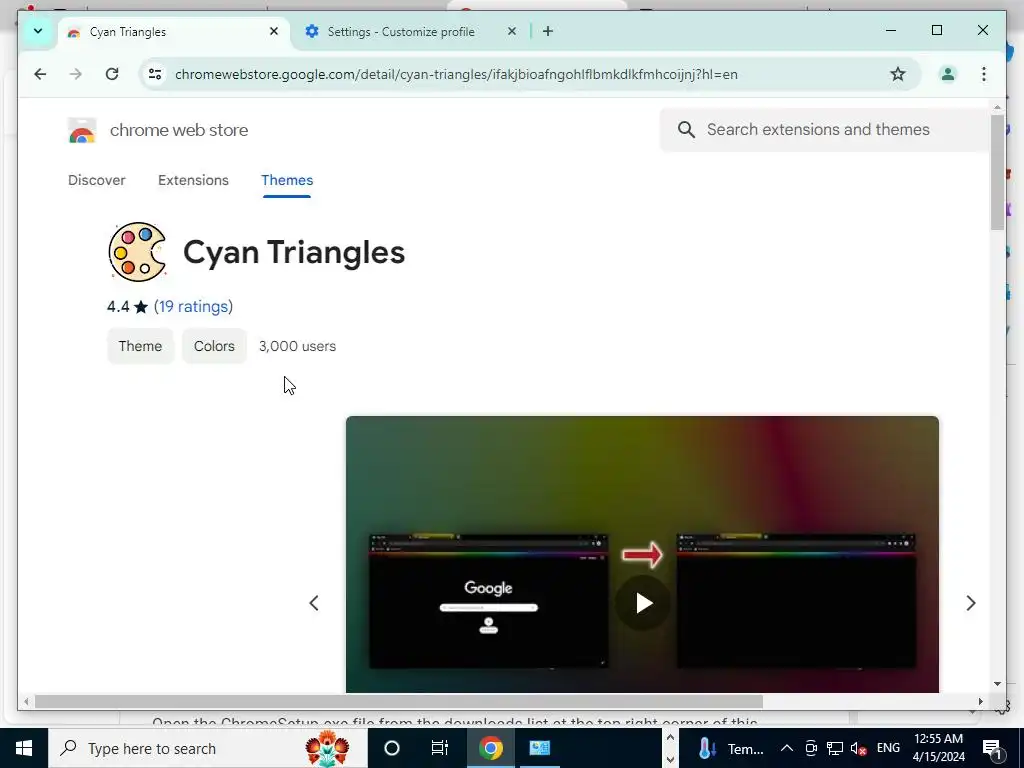Reload the page with the refresh icon
Viewport: 1024px width, 768px height.
point(112,74)
